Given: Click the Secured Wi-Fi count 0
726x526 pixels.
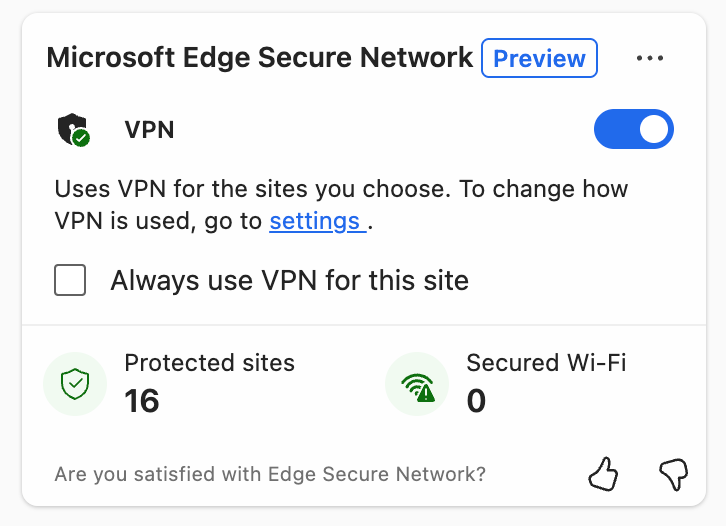Looking at the screenshot, I should click(x=476, y=401).
